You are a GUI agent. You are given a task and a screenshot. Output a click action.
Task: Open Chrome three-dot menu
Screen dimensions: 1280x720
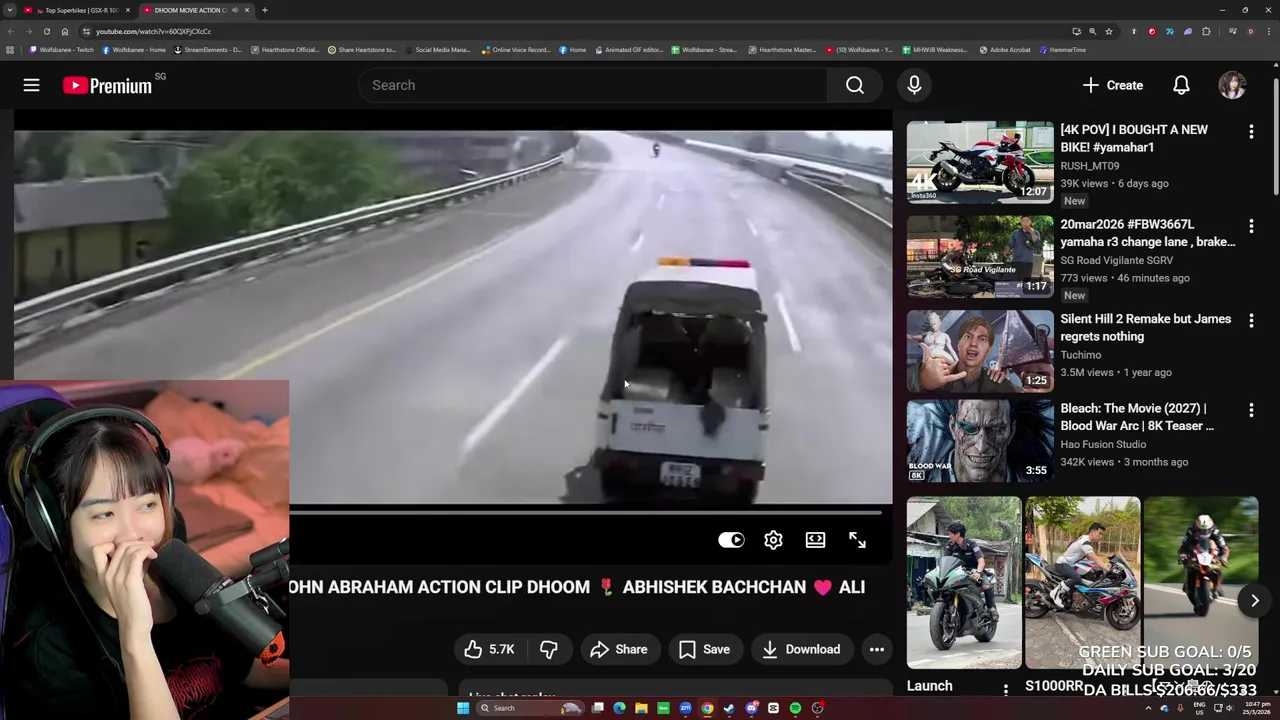click(x=1269, y=31)
